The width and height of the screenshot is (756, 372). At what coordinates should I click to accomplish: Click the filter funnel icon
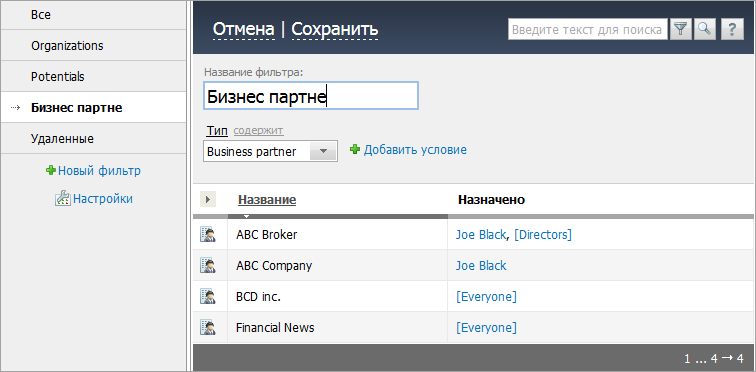point(680,29)
